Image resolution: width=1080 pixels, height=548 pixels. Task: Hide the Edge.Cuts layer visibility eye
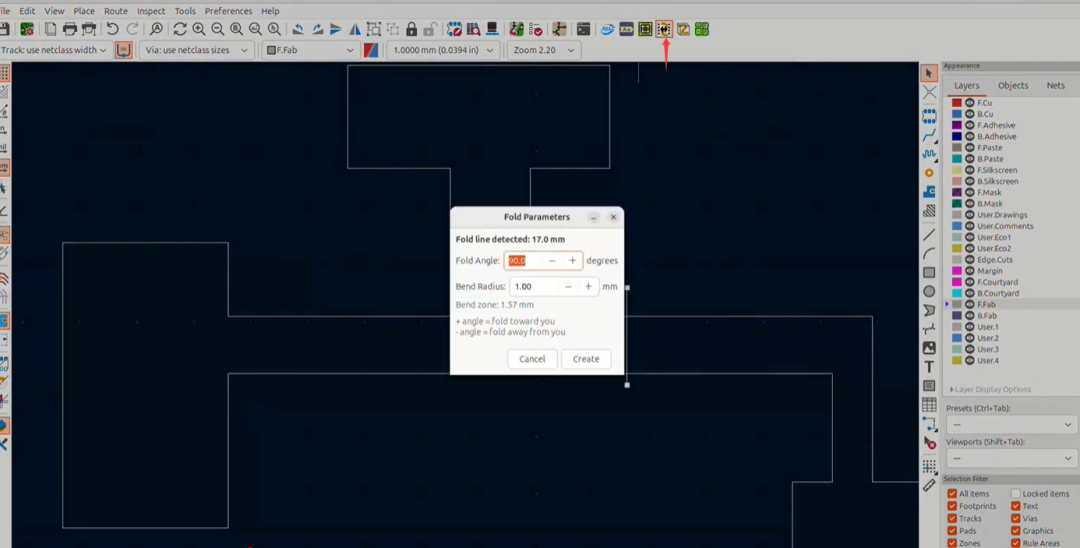click(969, 260)
